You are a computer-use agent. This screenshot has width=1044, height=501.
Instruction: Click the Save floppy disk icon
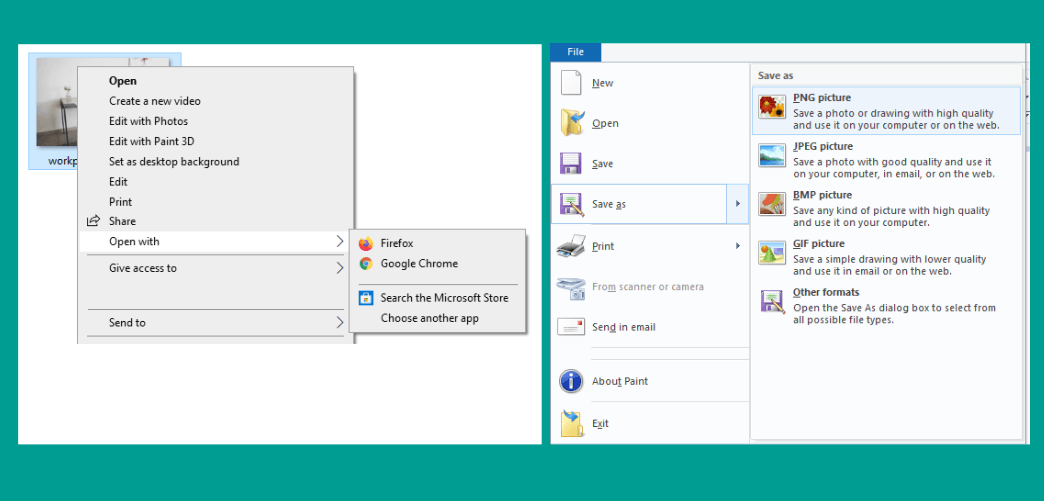point(571,164)
